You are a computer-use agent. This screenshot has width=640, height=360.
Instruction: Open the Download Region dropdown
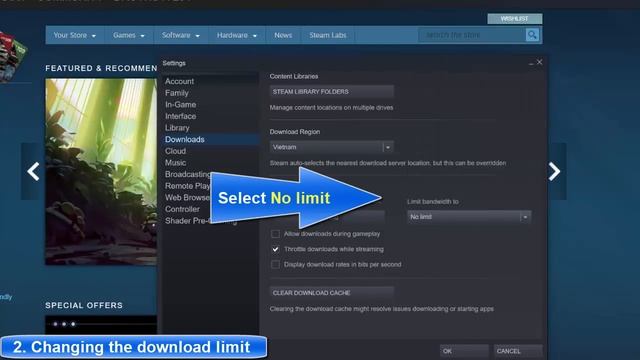point(331,147)
